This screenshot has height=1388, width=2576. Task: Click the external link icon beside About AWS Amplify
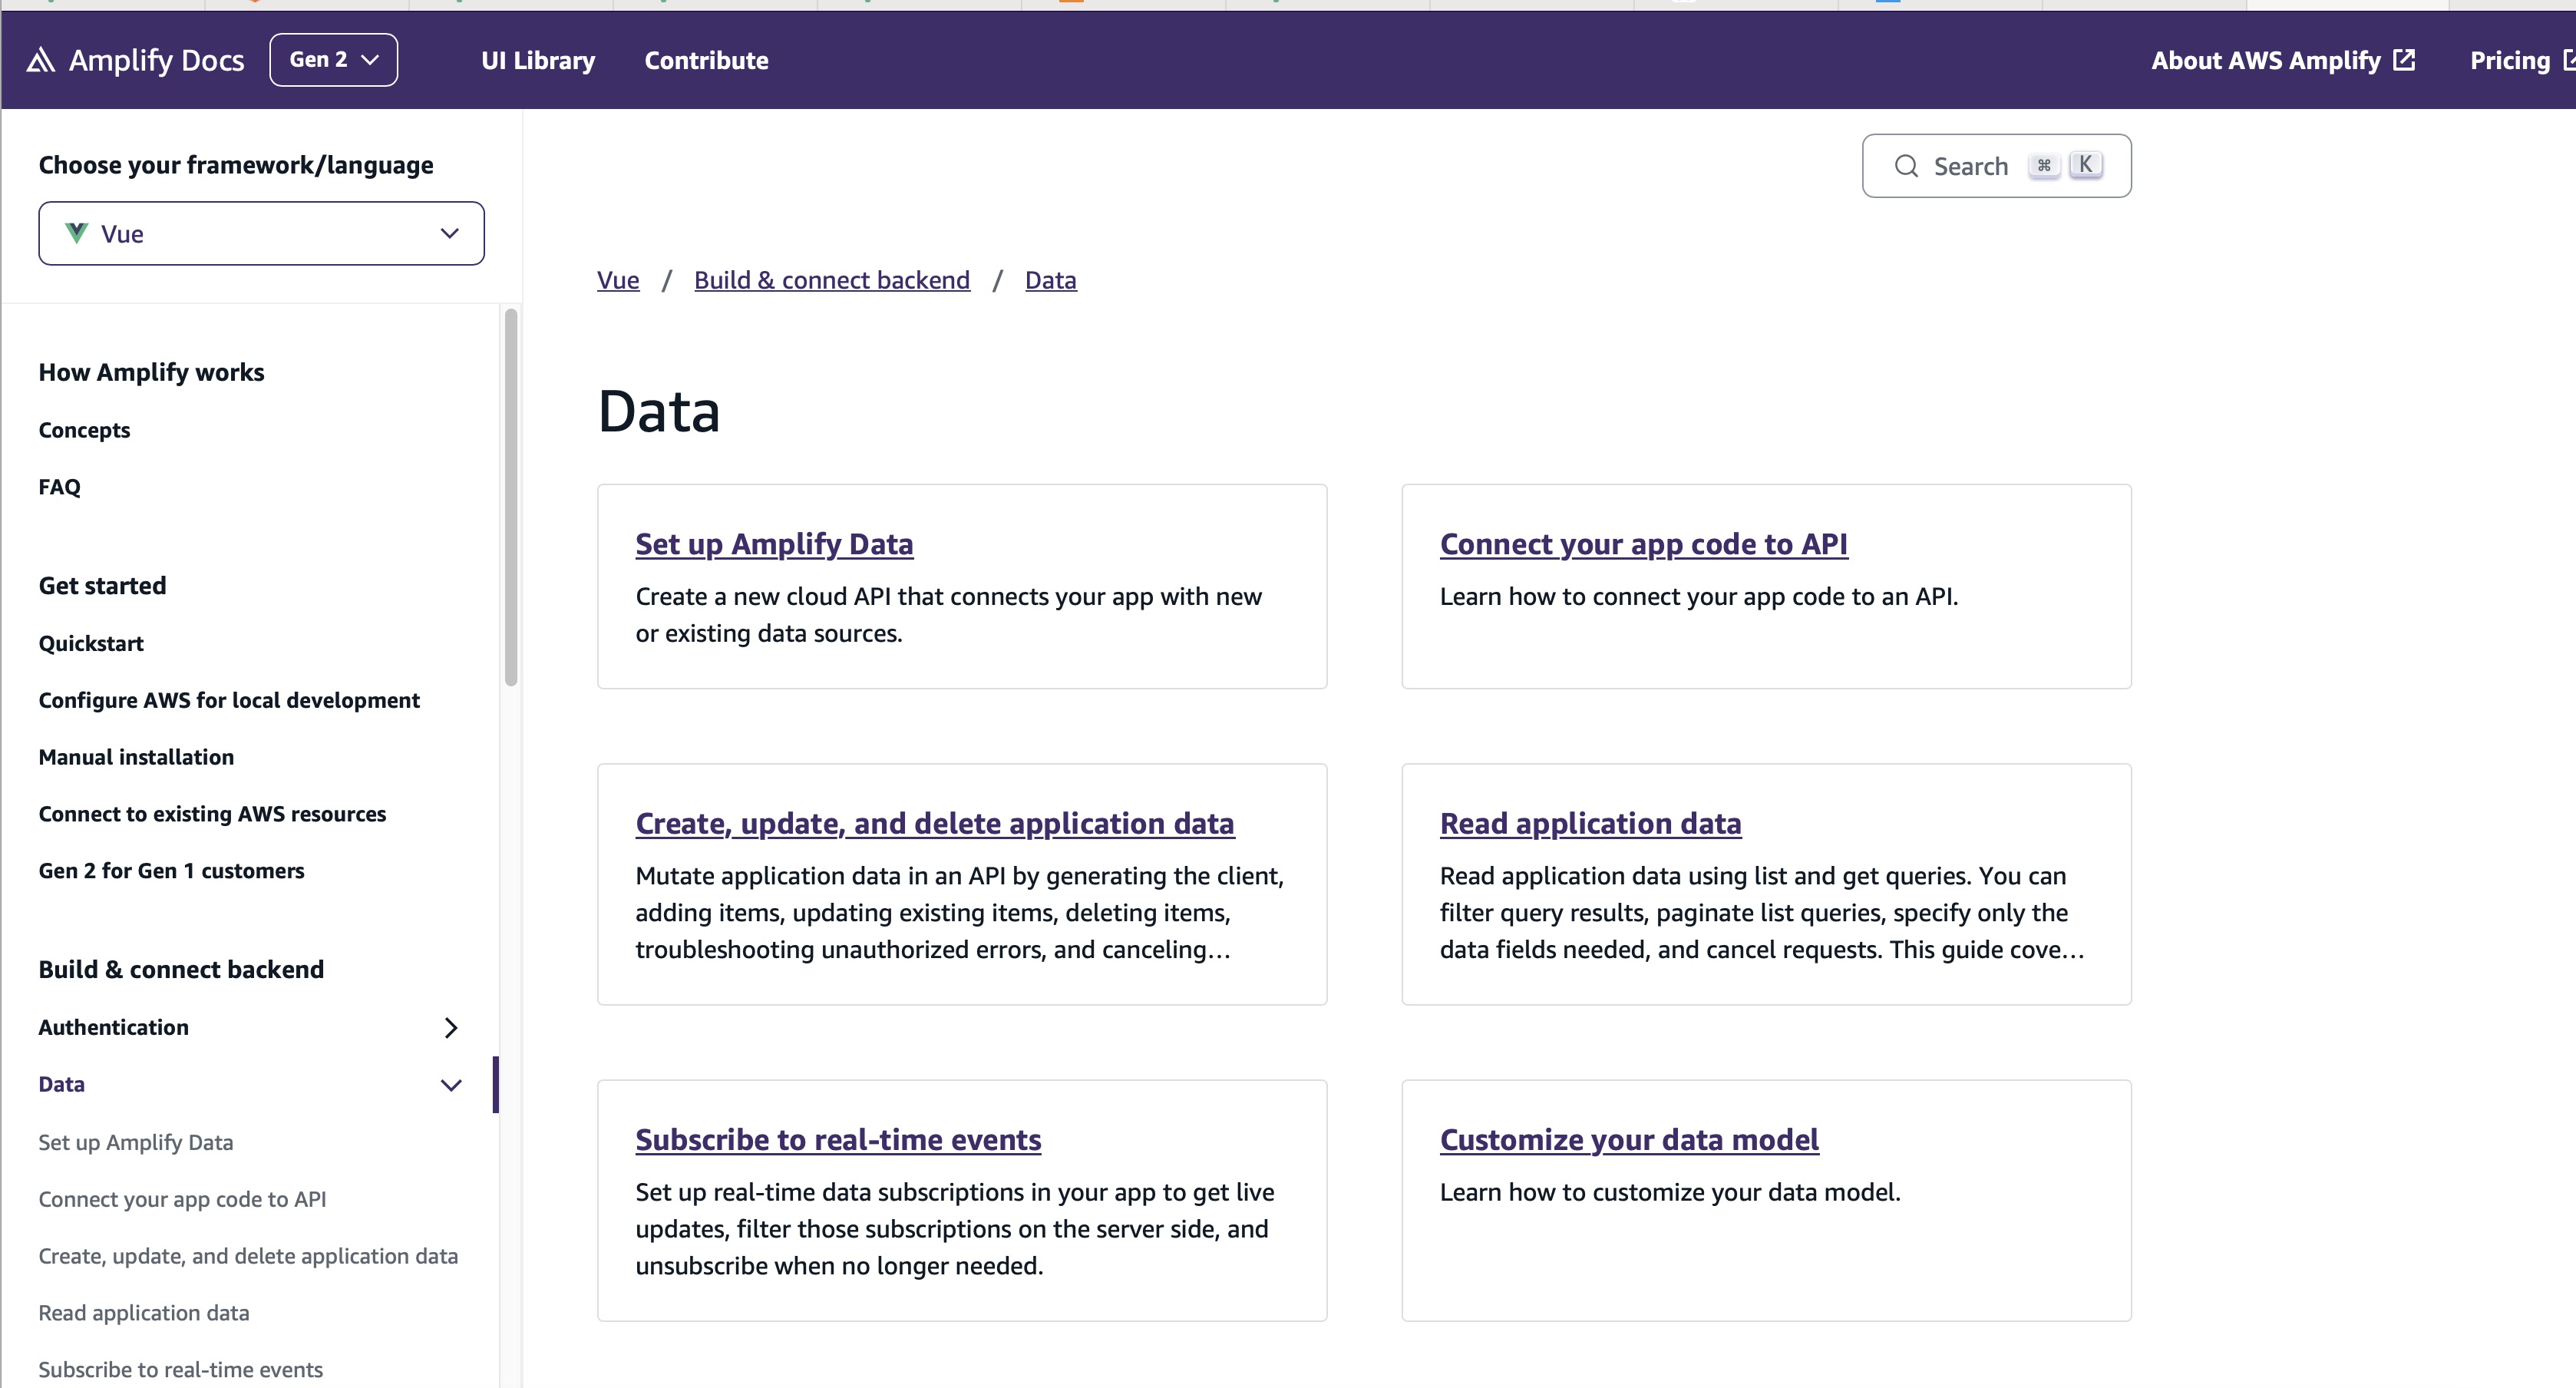pyautogui.click(x=2404, y=60)
